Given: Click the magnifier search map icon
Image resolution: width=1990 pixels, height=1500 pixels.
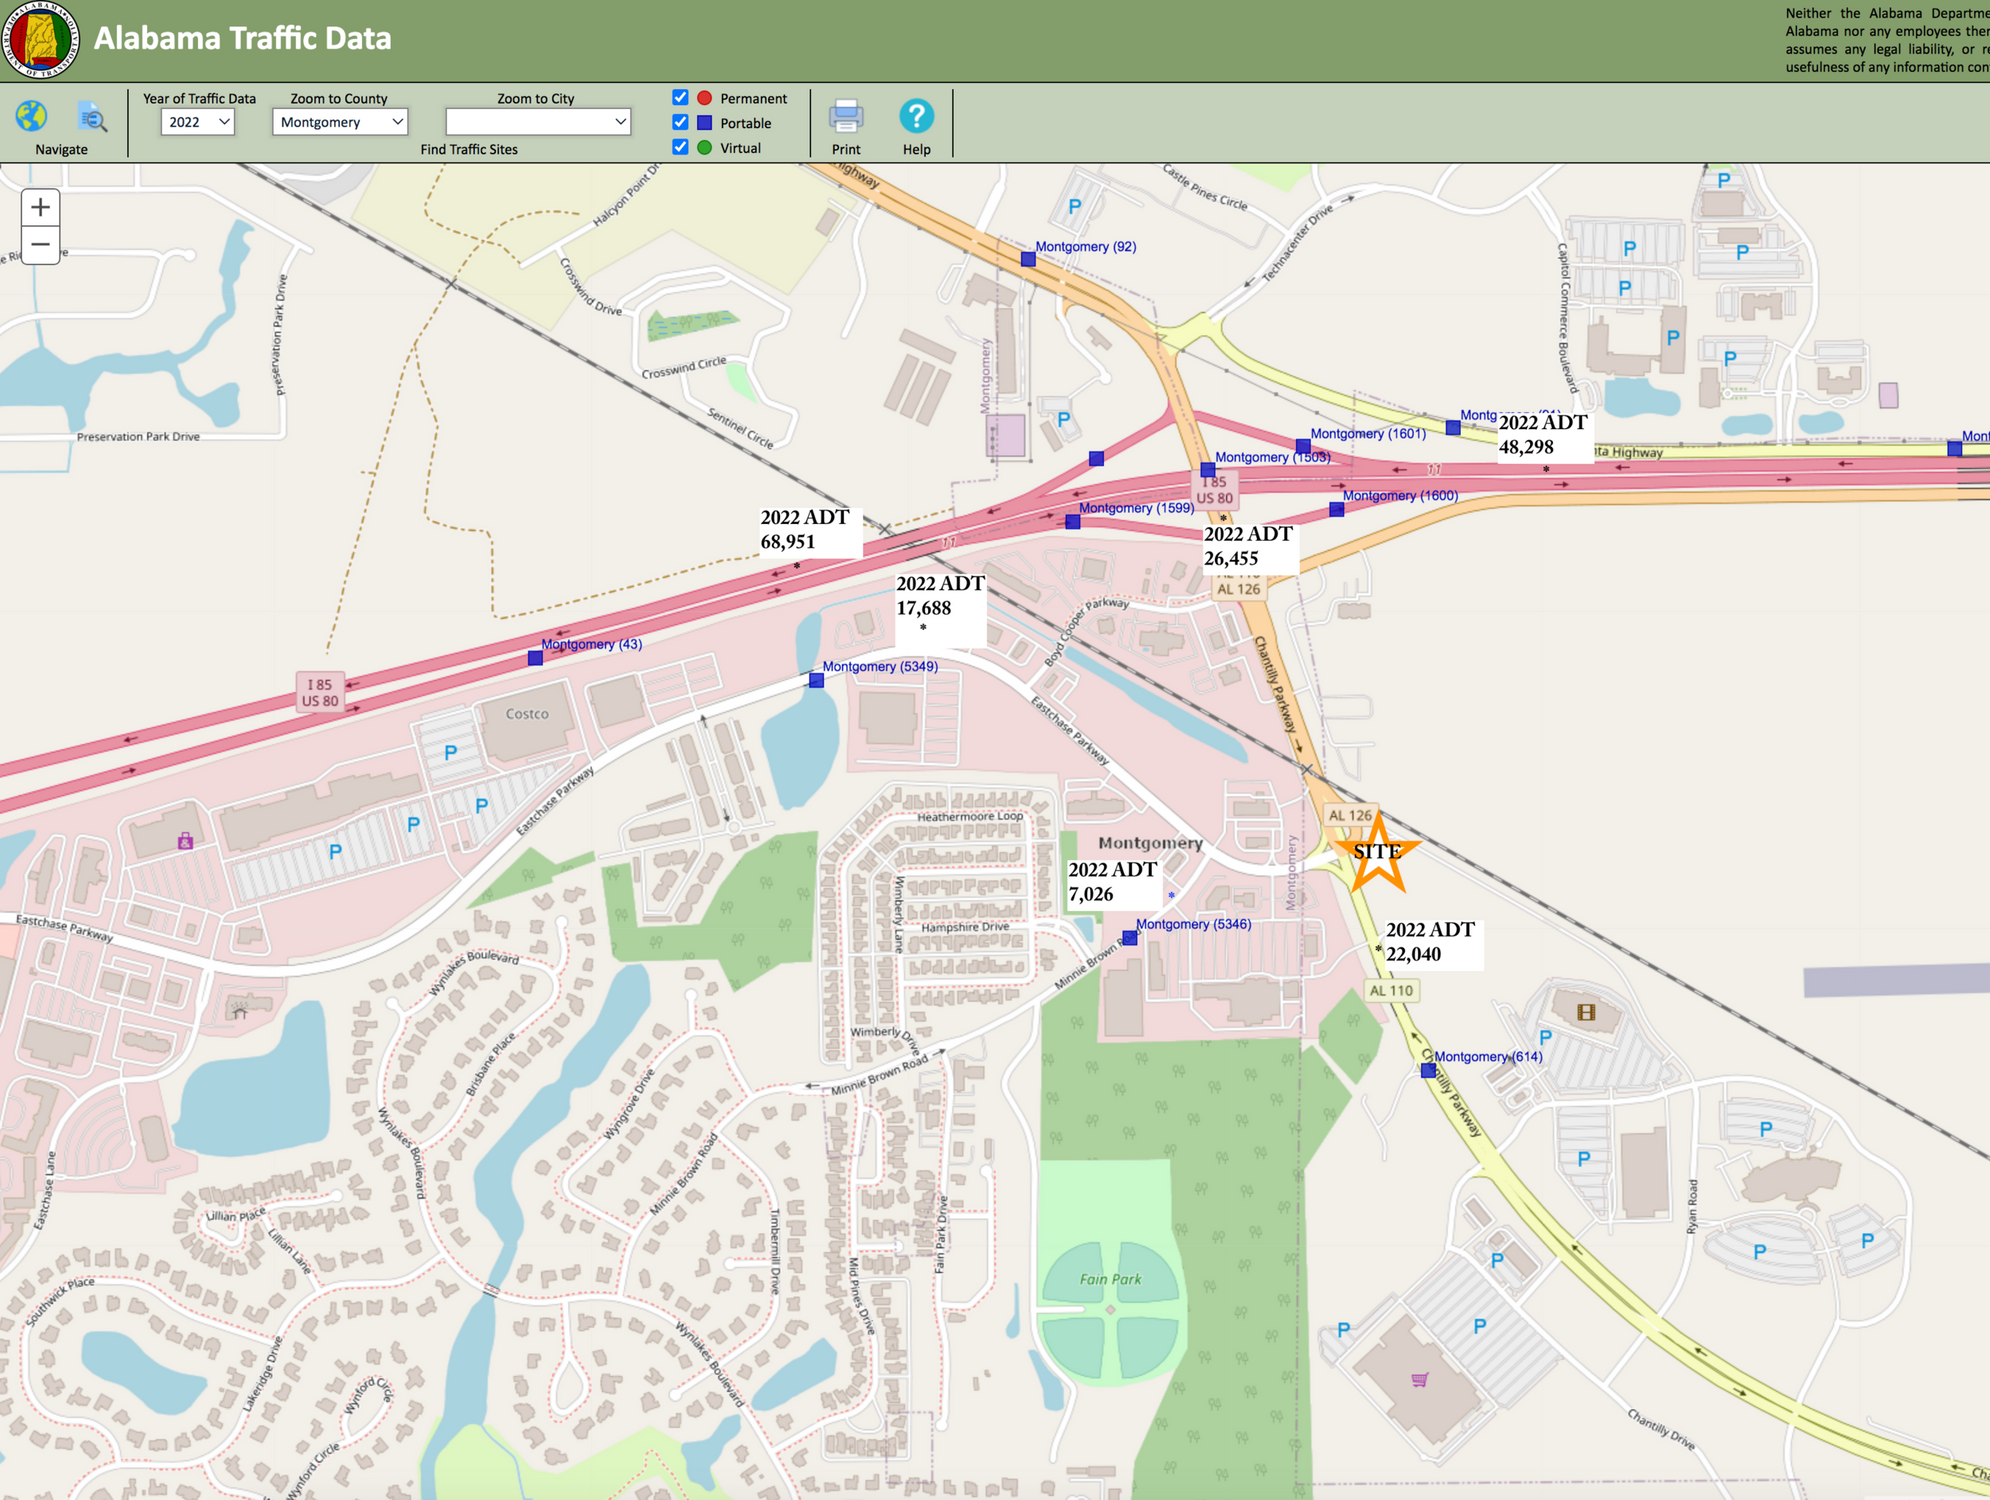Looking at the screenshot, I should (92, 118).
